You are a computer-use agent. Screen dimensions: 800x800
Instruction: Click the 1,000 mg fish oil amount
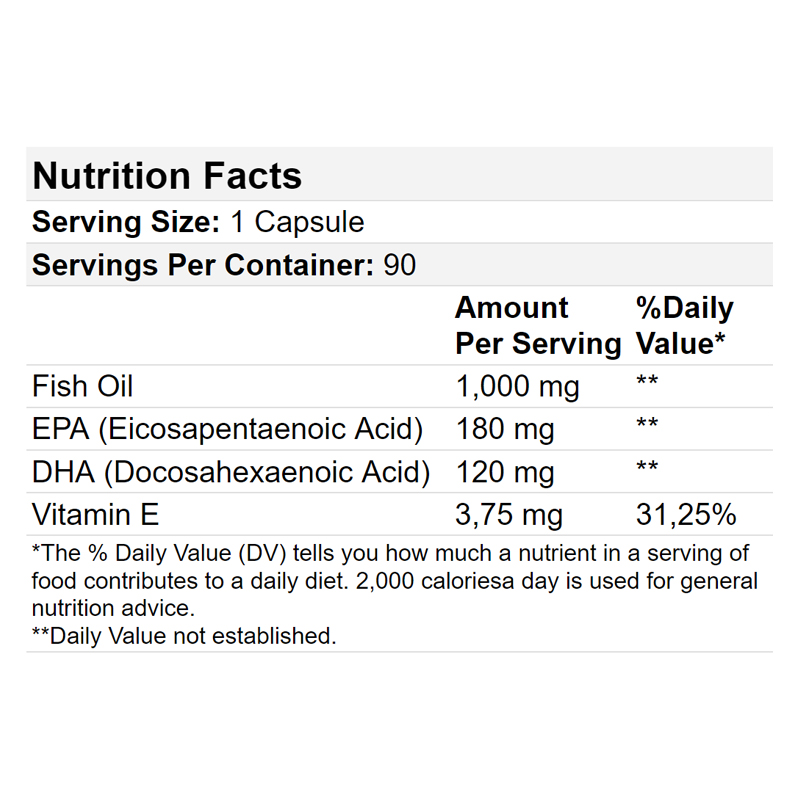517,386
